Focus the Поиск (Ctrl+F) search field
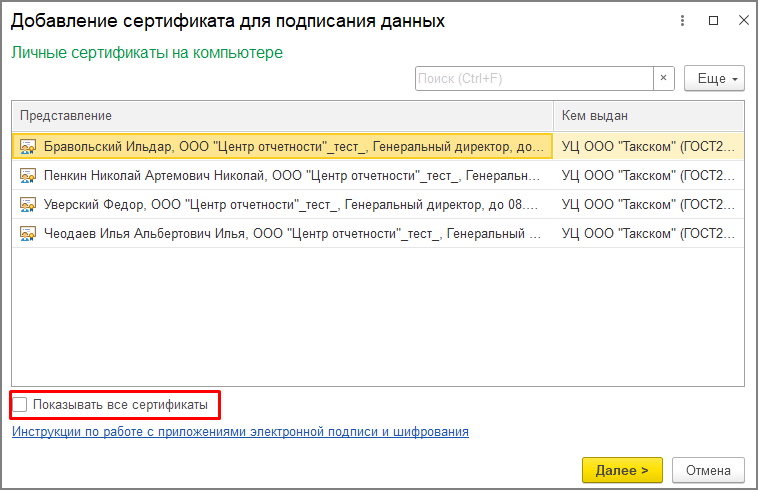Viewport: 758px width, 490px height. point(534,78)
